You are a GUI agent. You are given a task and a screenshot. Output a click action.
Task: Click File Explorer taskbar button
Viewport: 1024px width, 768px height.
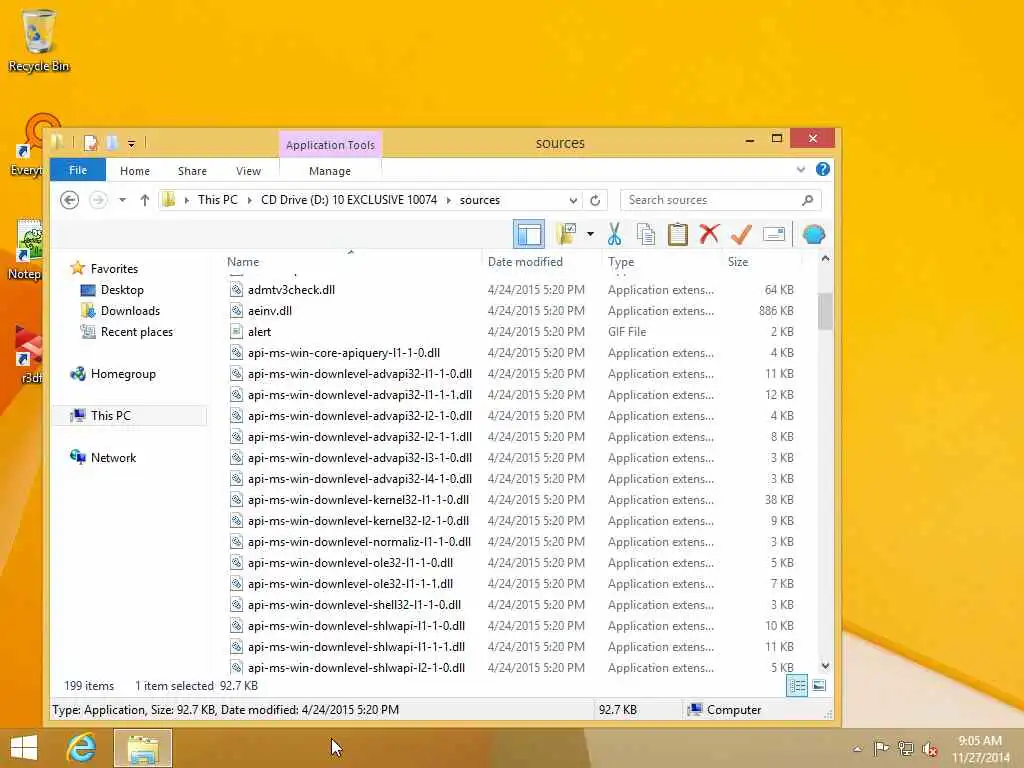point(143,748)
